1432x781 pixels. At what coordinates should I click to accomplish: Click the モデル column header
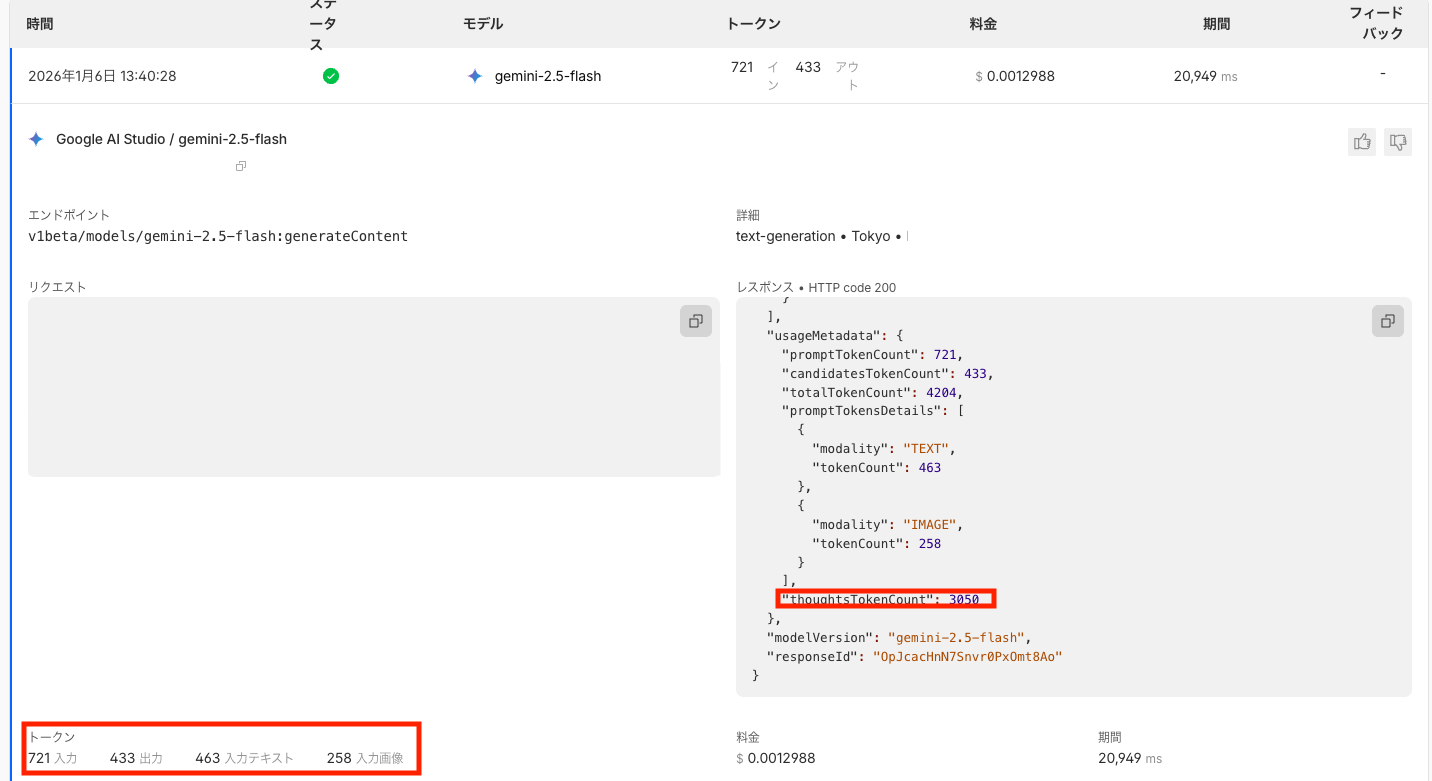coord(483,24)
